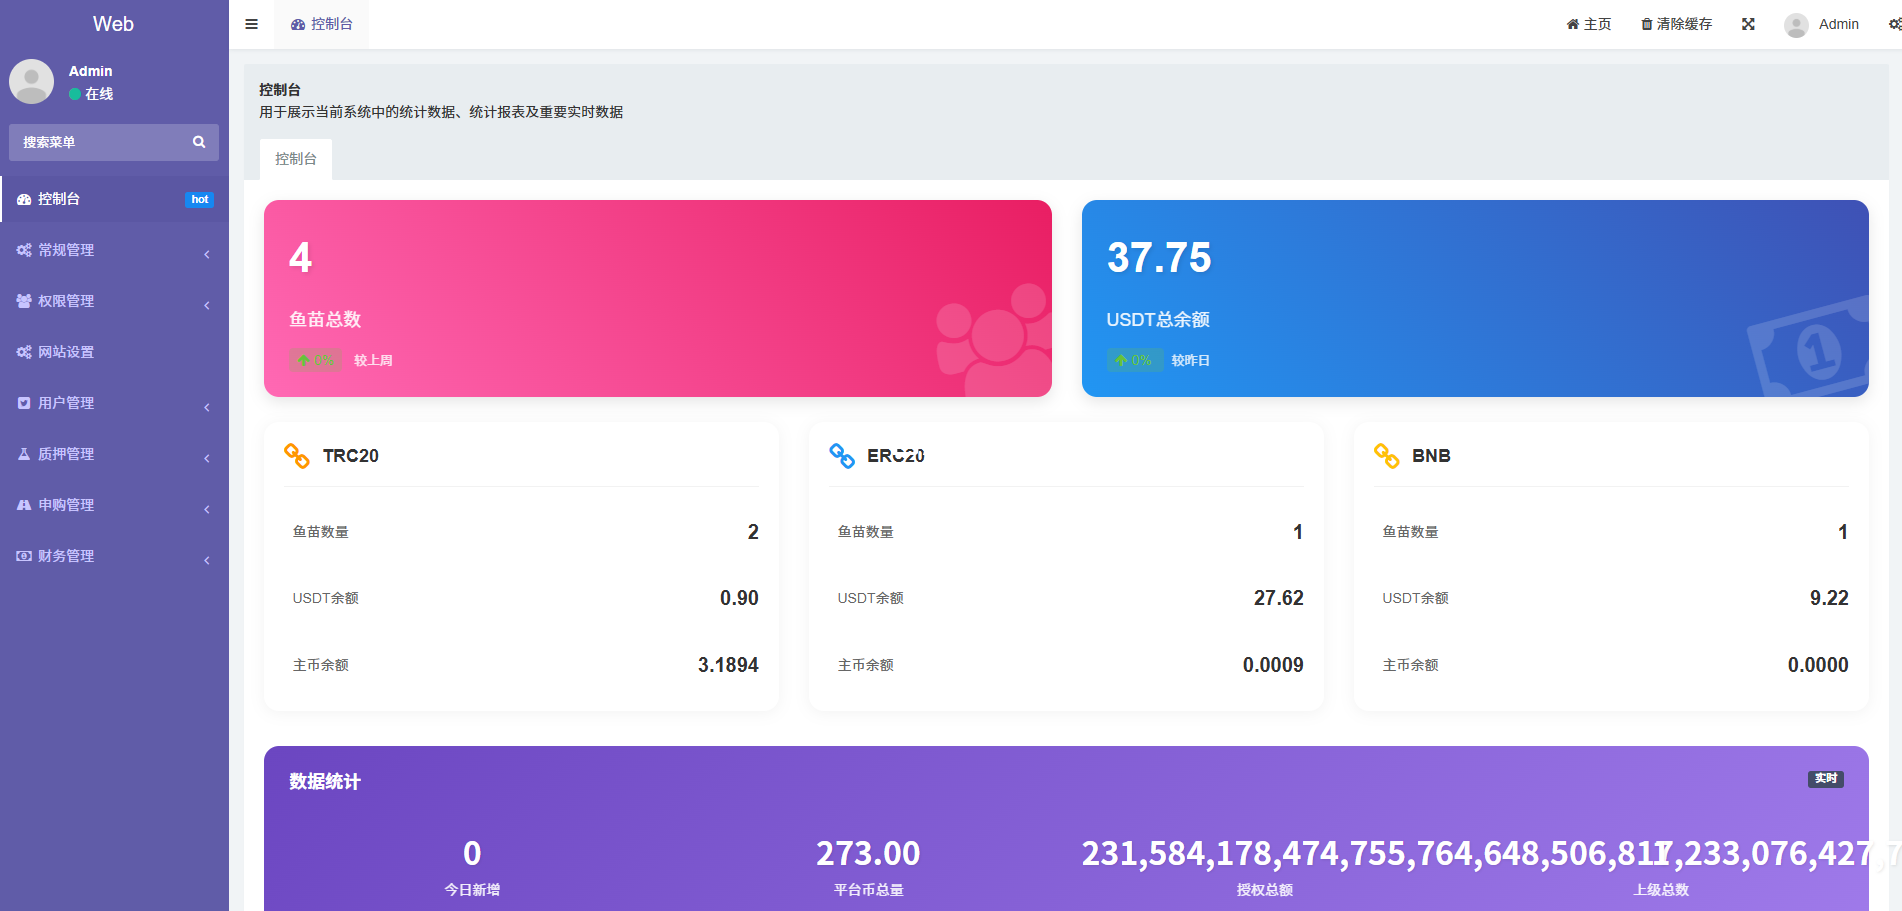
Task: Click the orange TRC20 chain icon
Action: 297,456
